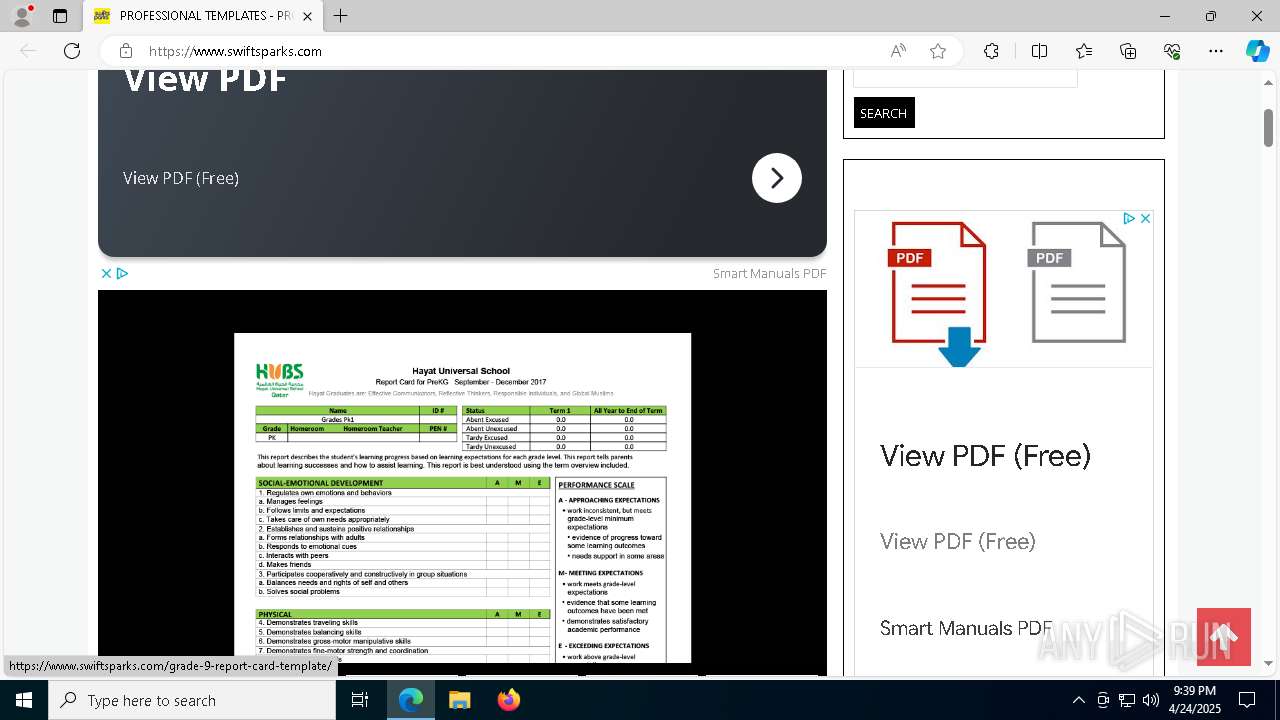Click the scrollbar down arrow

click(1268, 664)
